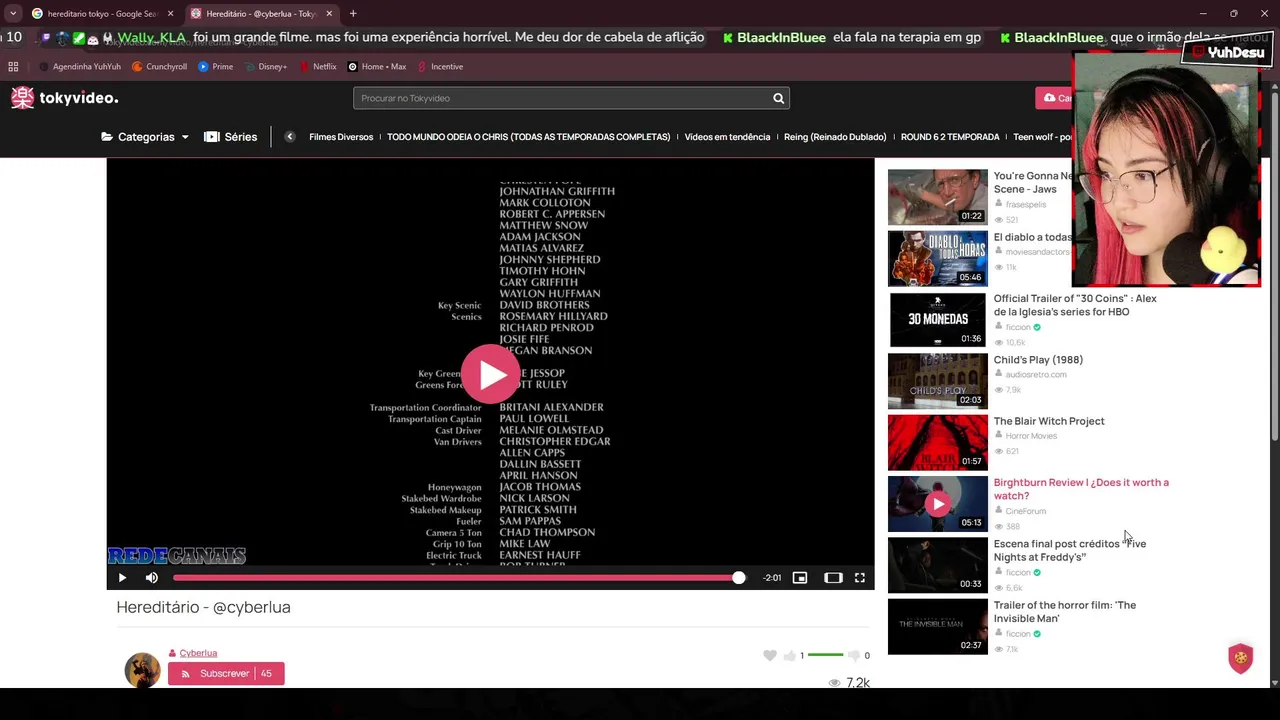Viewport: 1280px width, 720px height.
Task: Click the thumbs down dislike icon
Action: pyautogui.click(x=853, y=656)
